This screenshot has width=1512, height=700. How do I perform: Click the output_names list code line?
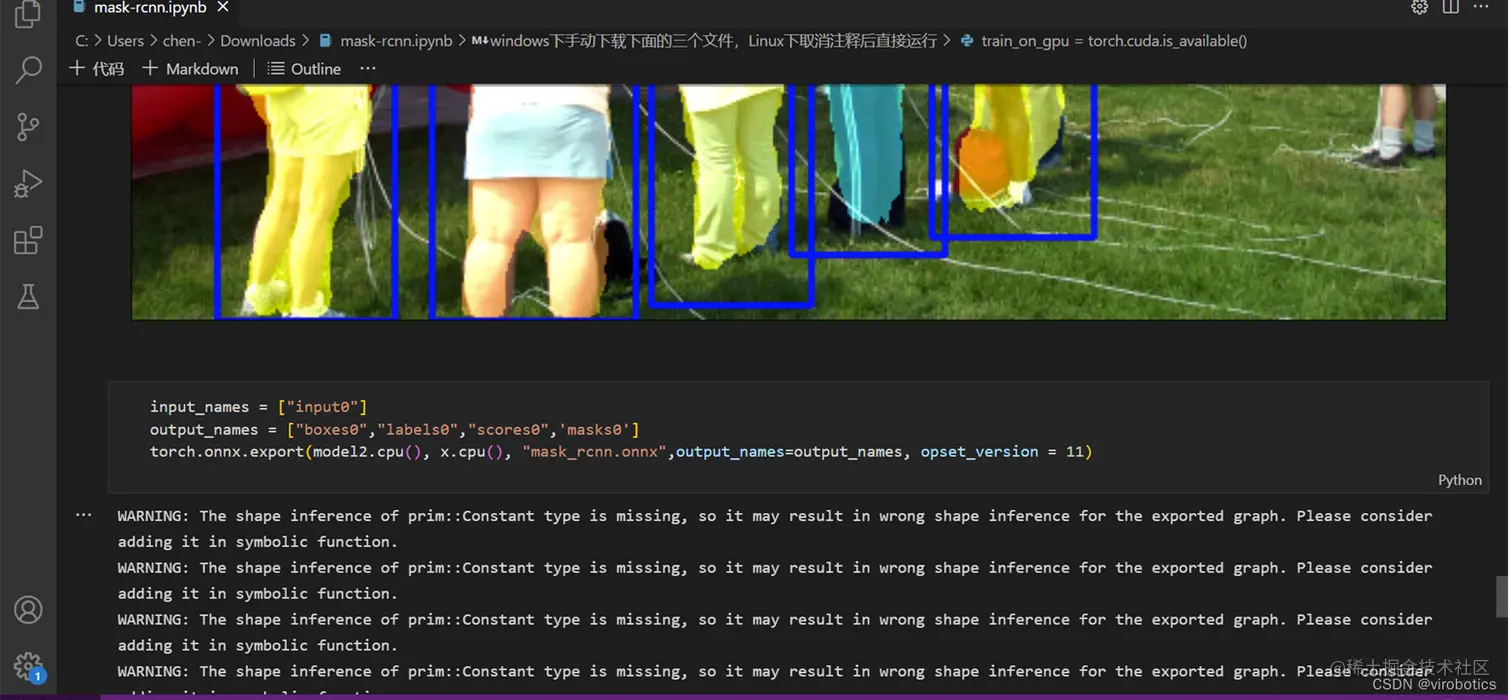(x=394, y=429)
